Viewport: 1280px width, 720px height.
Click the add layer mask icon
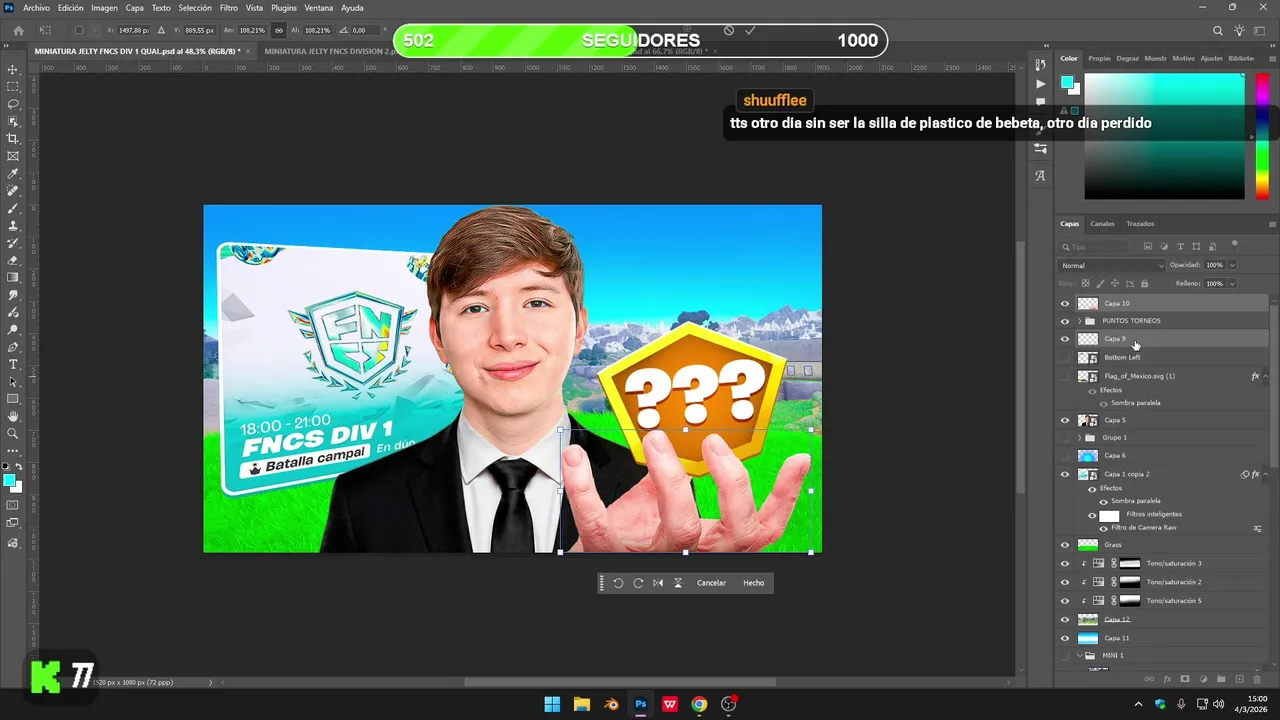click(x=1185, y=679)
